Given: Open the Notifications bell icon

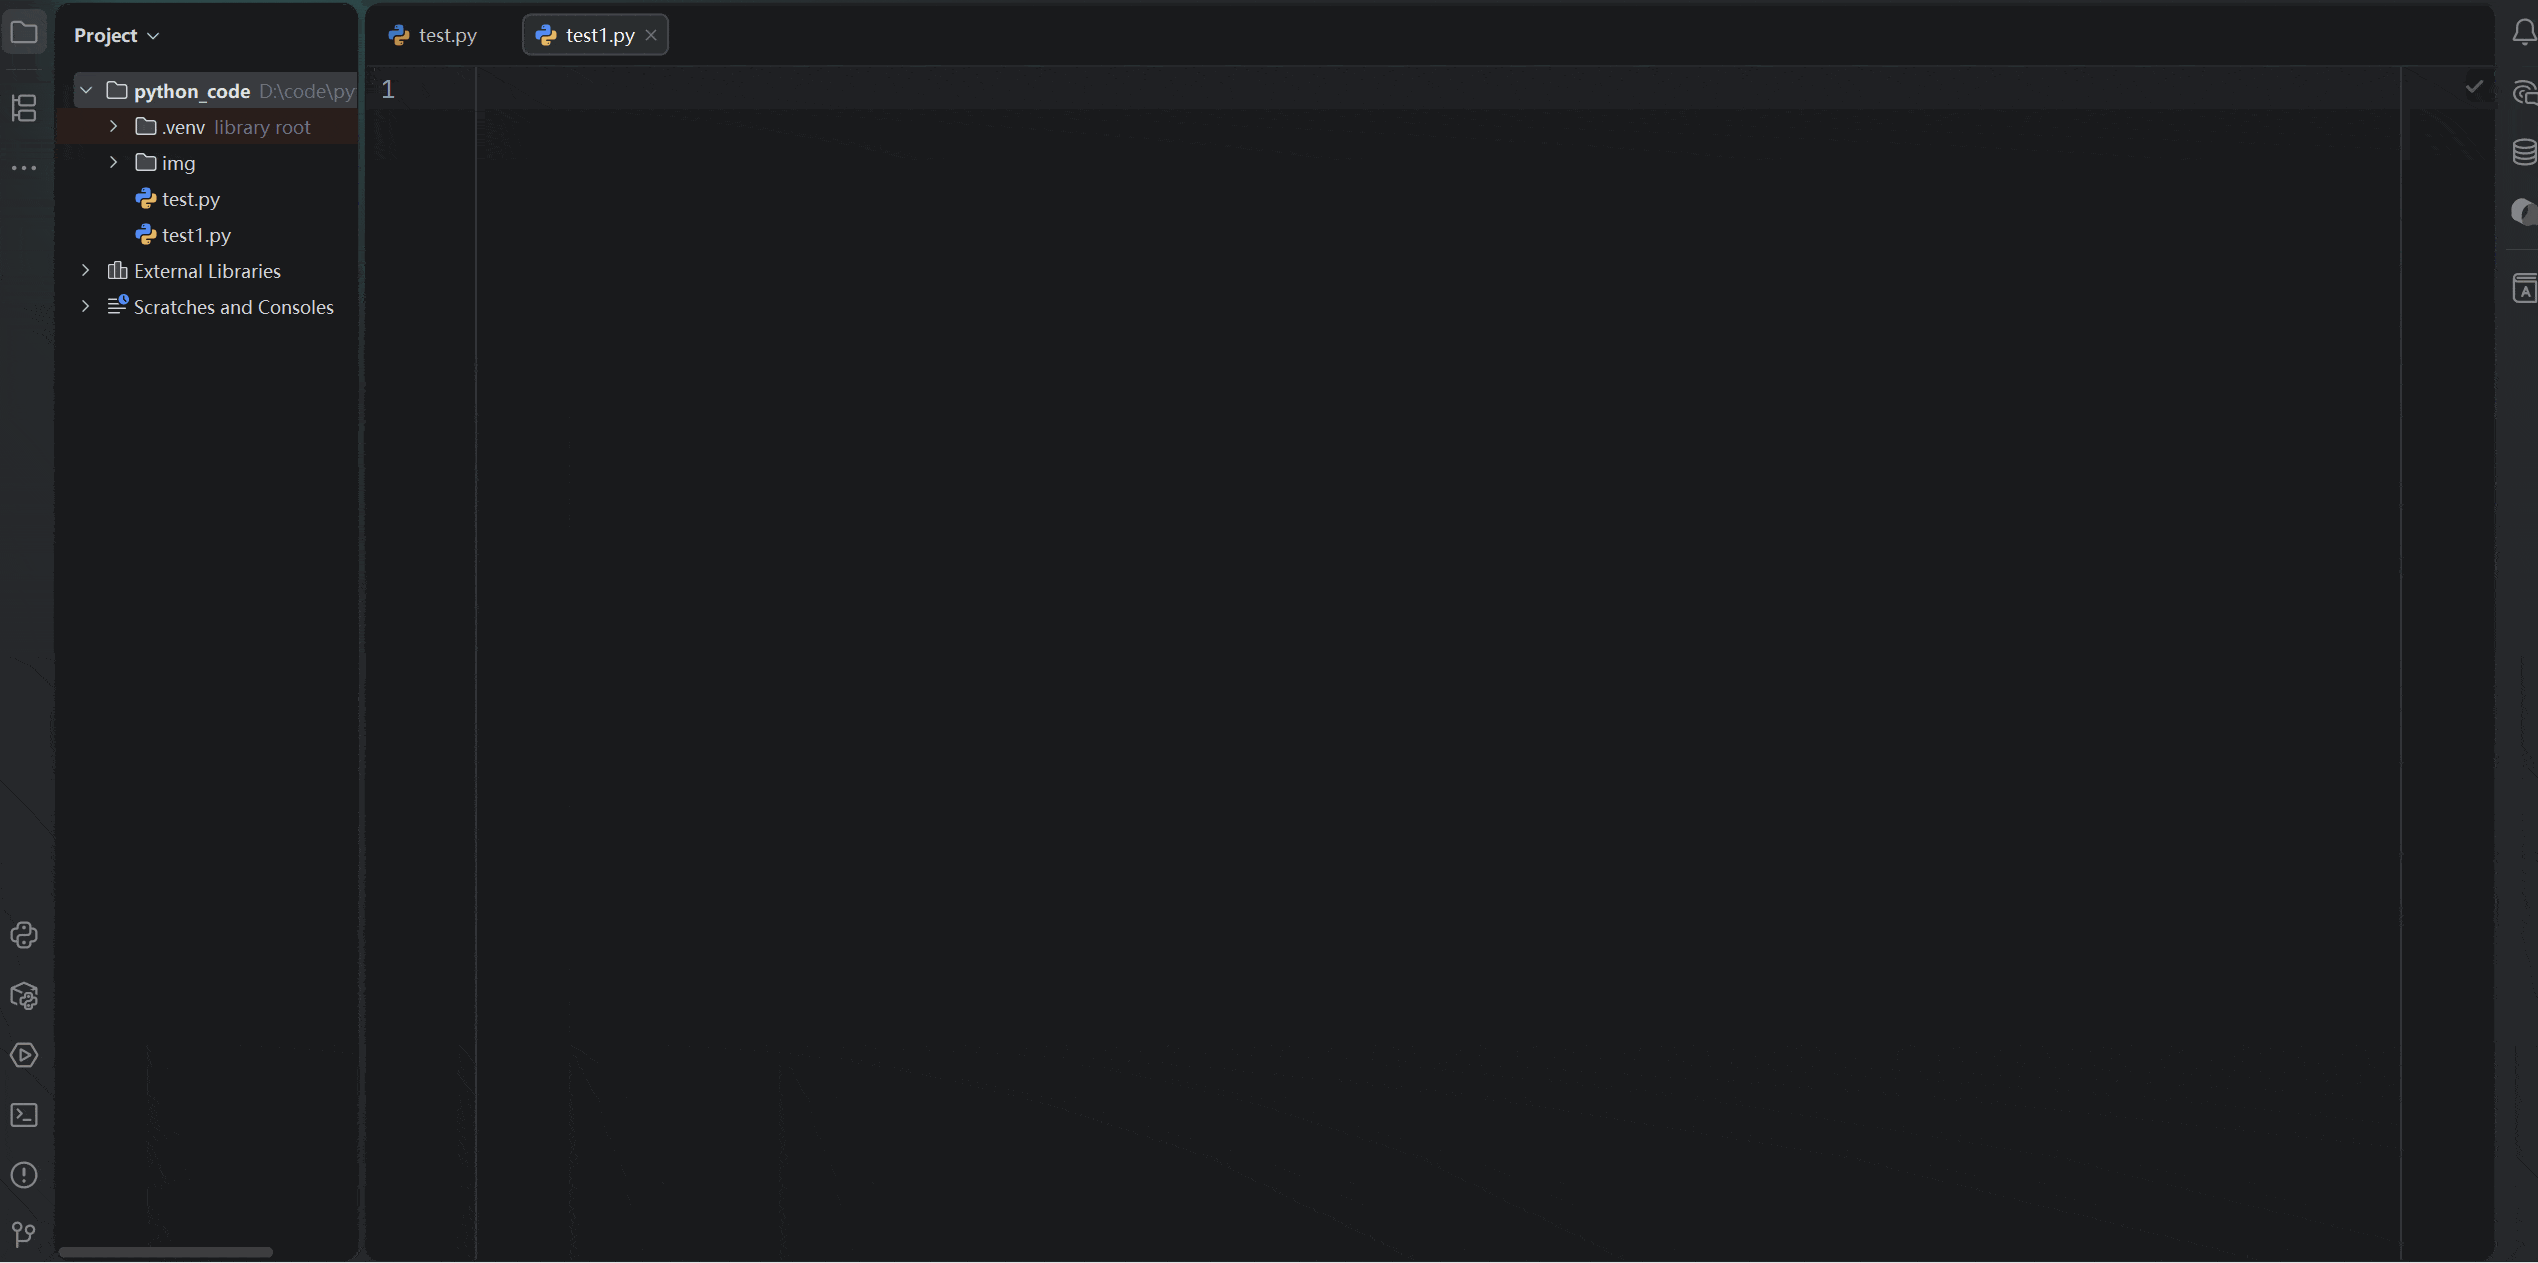Looking at the screenshot, I should point(2524,33).
